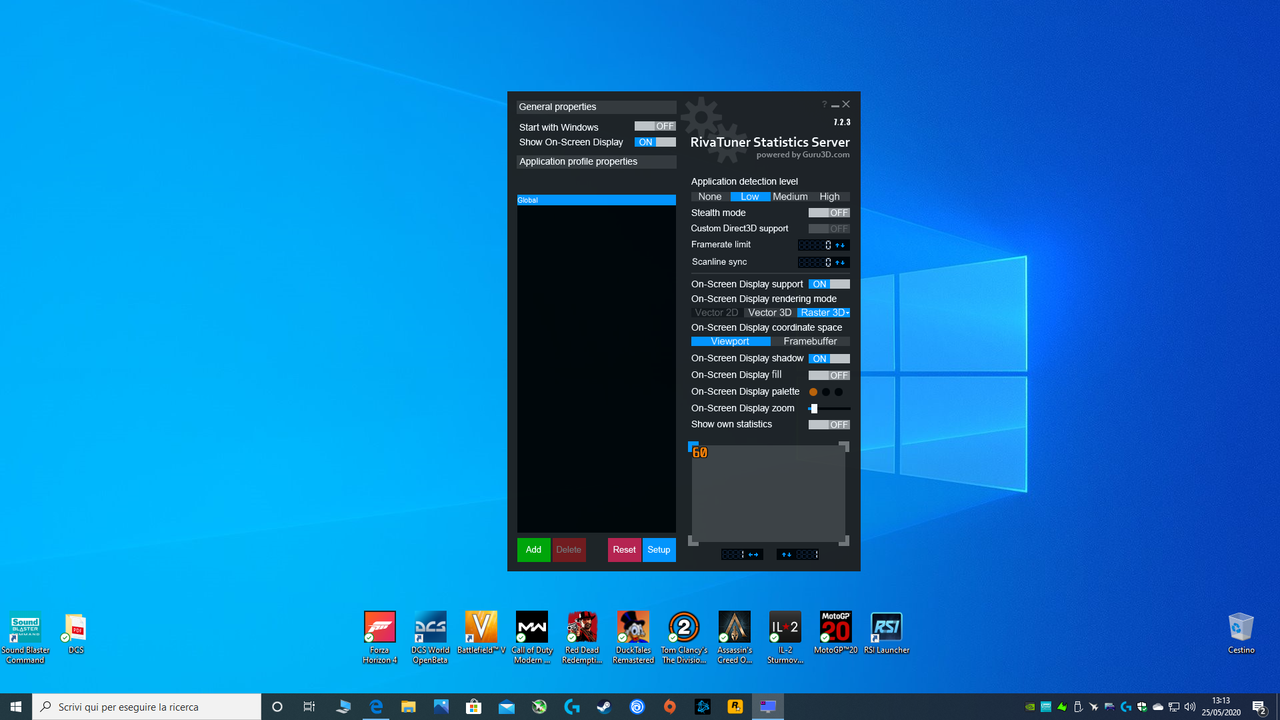Click the OSD preview top-right corner marker
1280x720 pixels.
844,447
